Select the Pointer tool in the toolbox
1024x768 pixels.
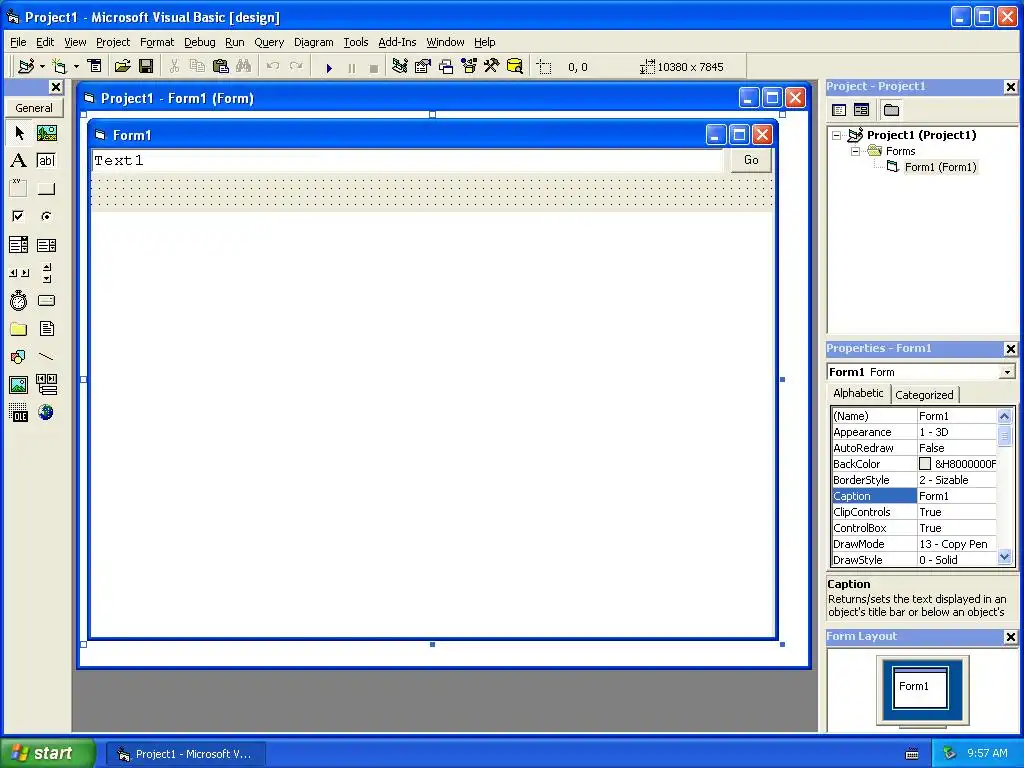(19, 133)
